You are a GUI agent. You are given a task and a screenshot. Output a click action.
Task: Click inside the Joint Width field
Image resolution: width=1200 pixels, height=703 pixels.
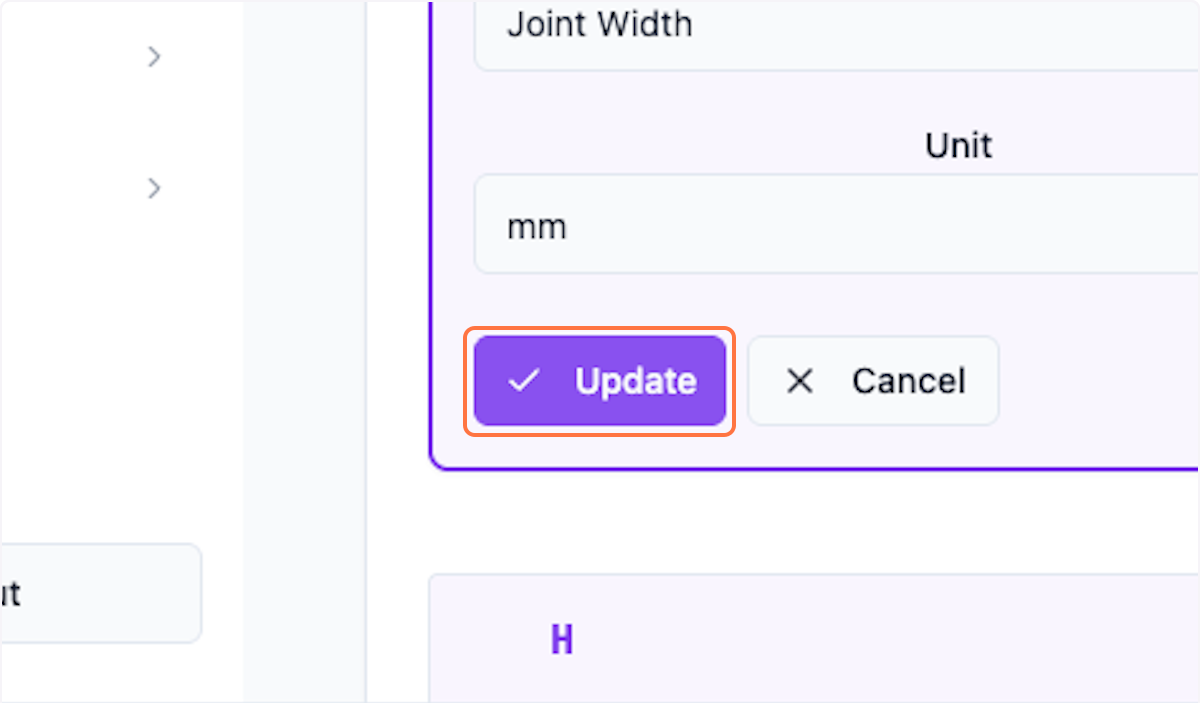(700, 25)
